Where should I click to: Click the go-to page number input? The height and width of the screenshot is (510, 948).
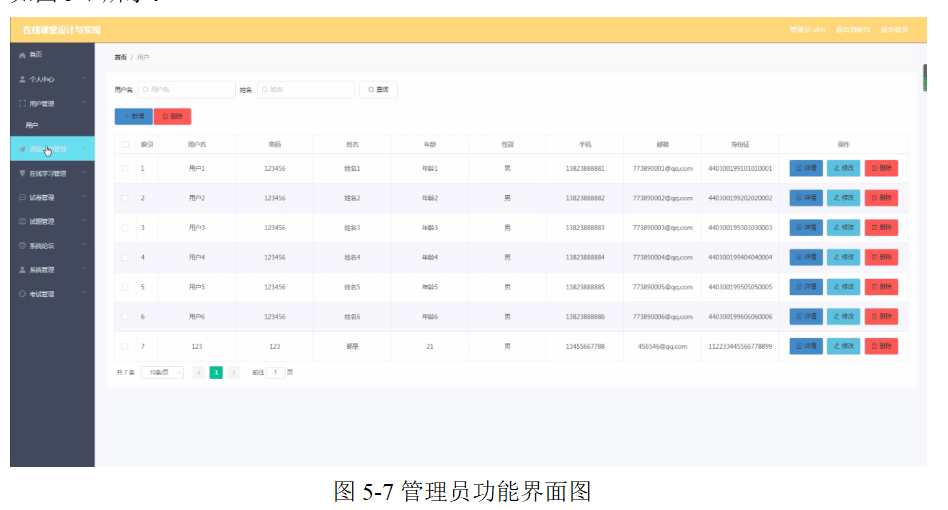pyautogui.click(x=276, y=373)
